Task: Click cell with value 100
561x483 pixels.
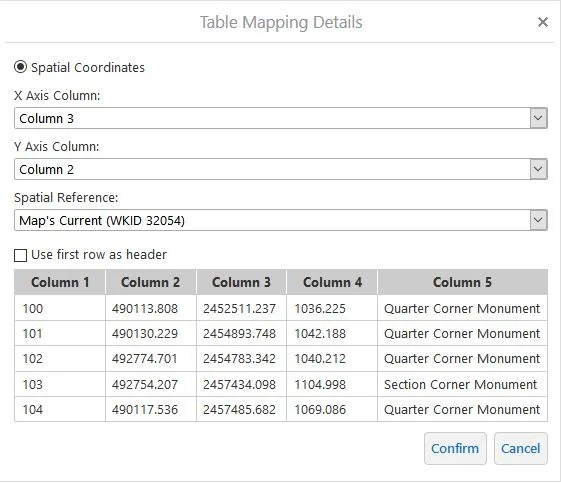Action: click(x=60, y=308)
